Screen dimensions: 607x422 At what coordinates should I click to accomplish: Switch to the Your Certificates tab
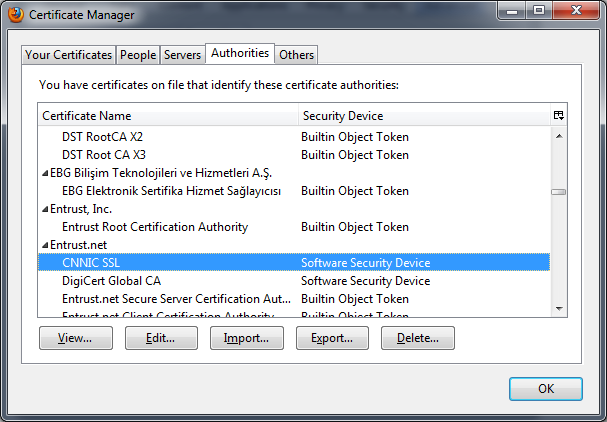click(x=69, y=55)
